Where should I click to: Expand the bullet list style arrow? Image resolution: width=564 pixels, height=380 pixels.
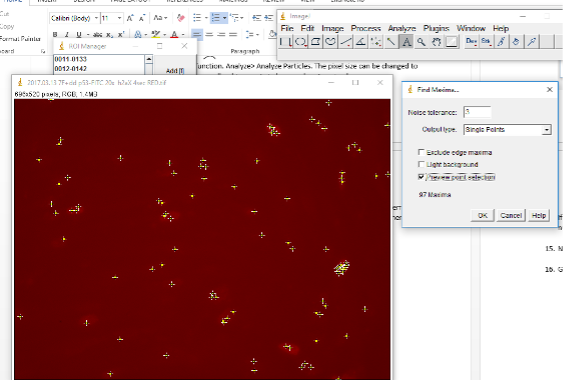pos(206,18)
